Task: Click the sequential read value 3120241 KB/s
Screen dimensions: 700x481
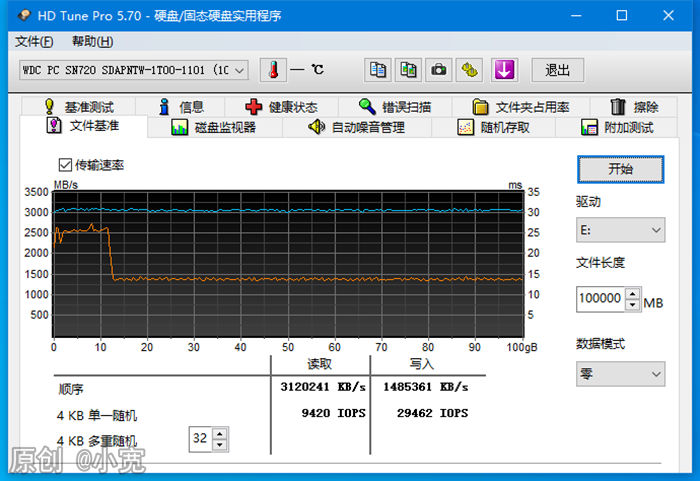Action: [323, 387]
